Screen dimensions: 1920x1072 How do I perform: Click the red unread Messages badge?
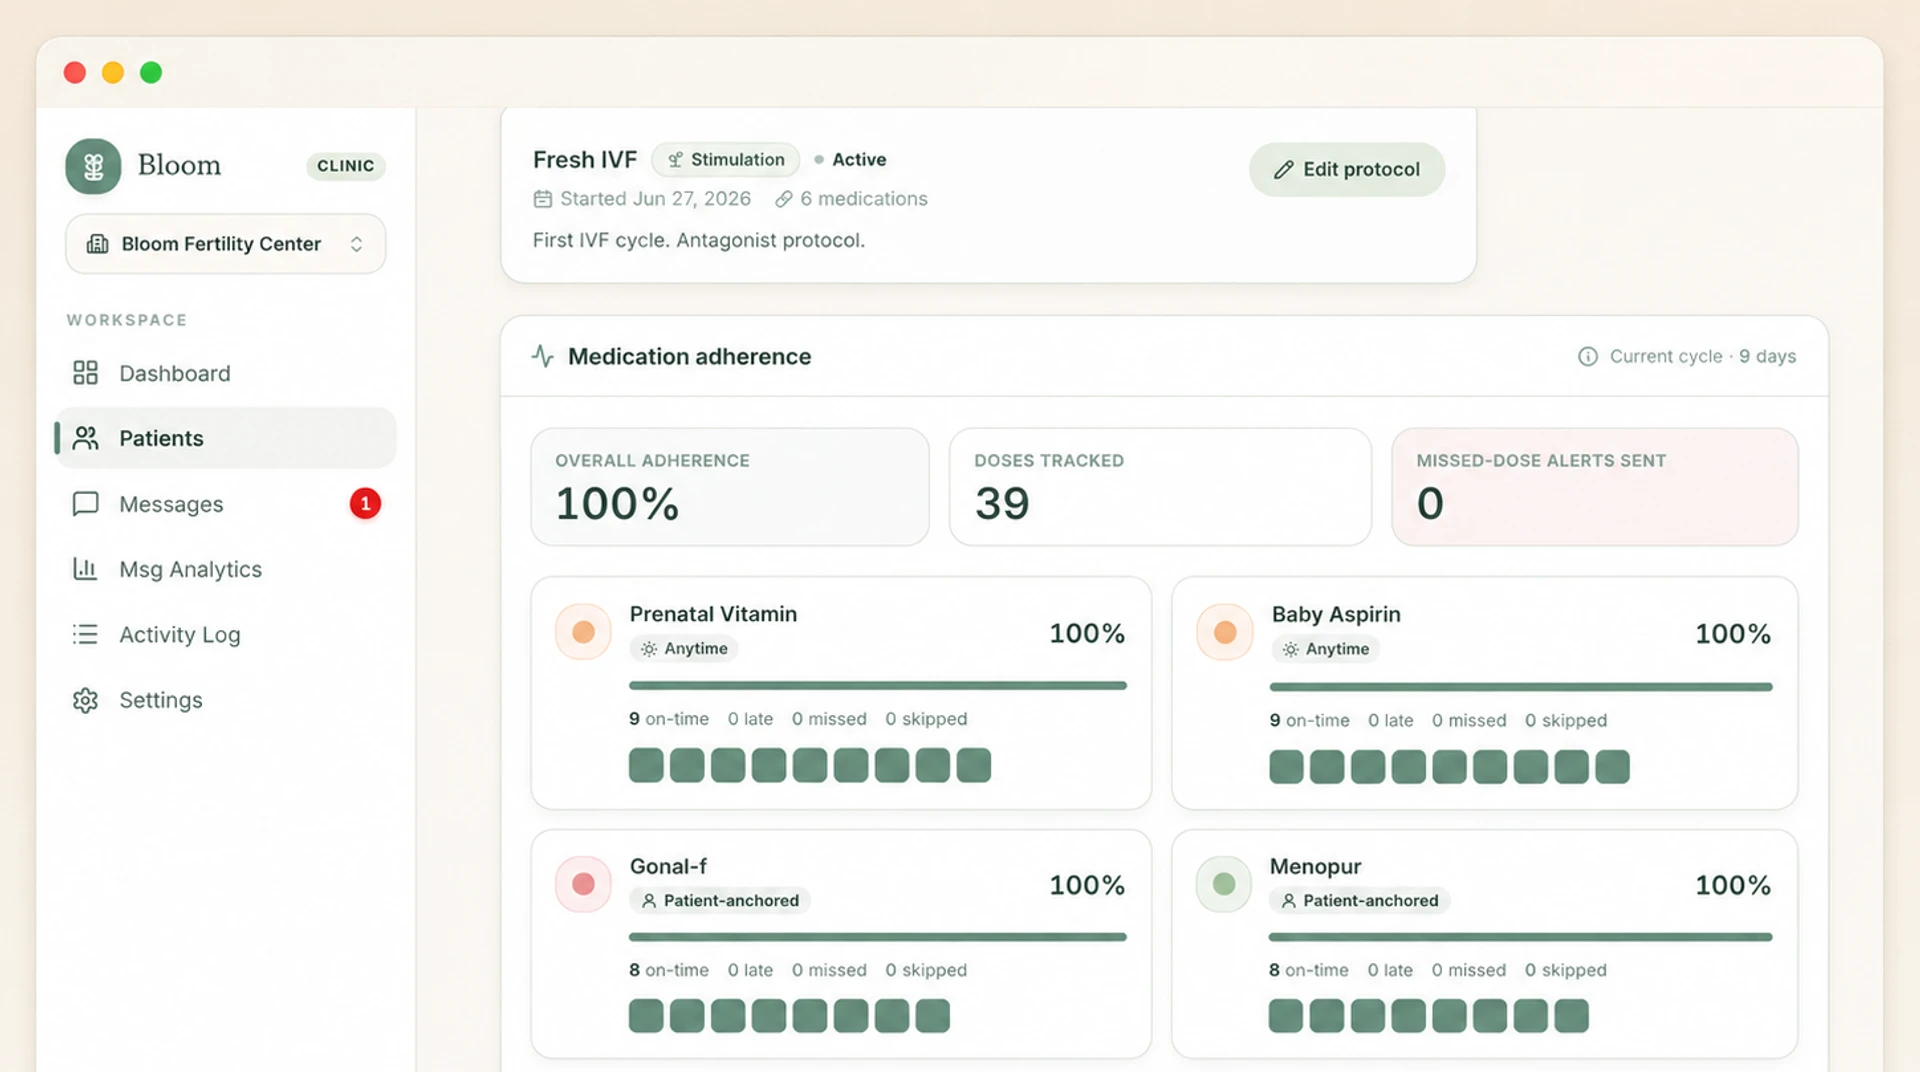pyautogui.click(x=365, y=503)
